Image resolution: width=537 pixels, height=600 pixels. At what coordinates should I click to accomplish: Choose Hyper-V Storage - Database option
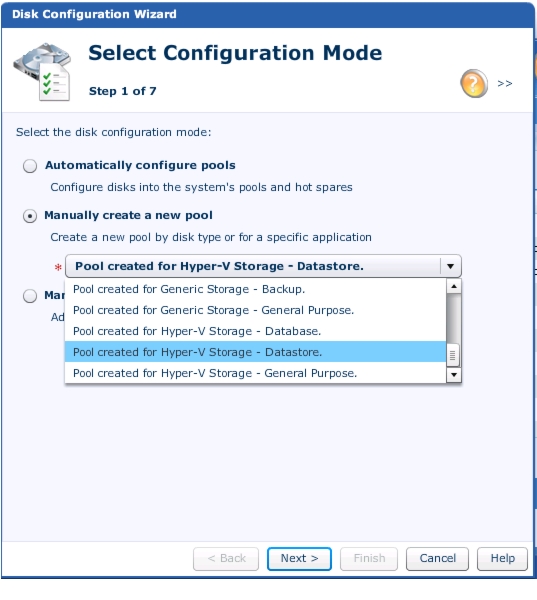point(255,331)
